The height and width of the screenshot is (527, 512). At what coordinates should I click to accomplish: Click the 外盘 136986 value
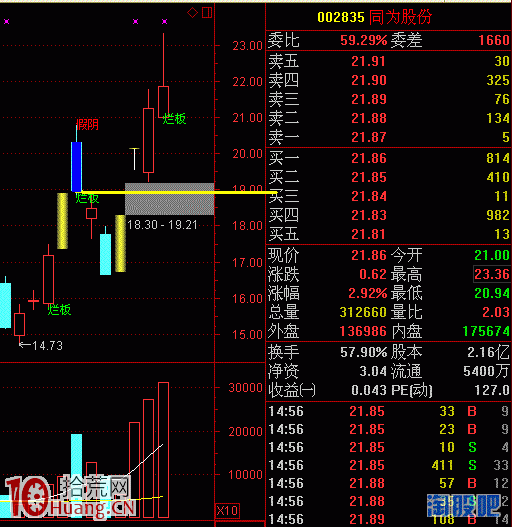(x=363, y=331)
